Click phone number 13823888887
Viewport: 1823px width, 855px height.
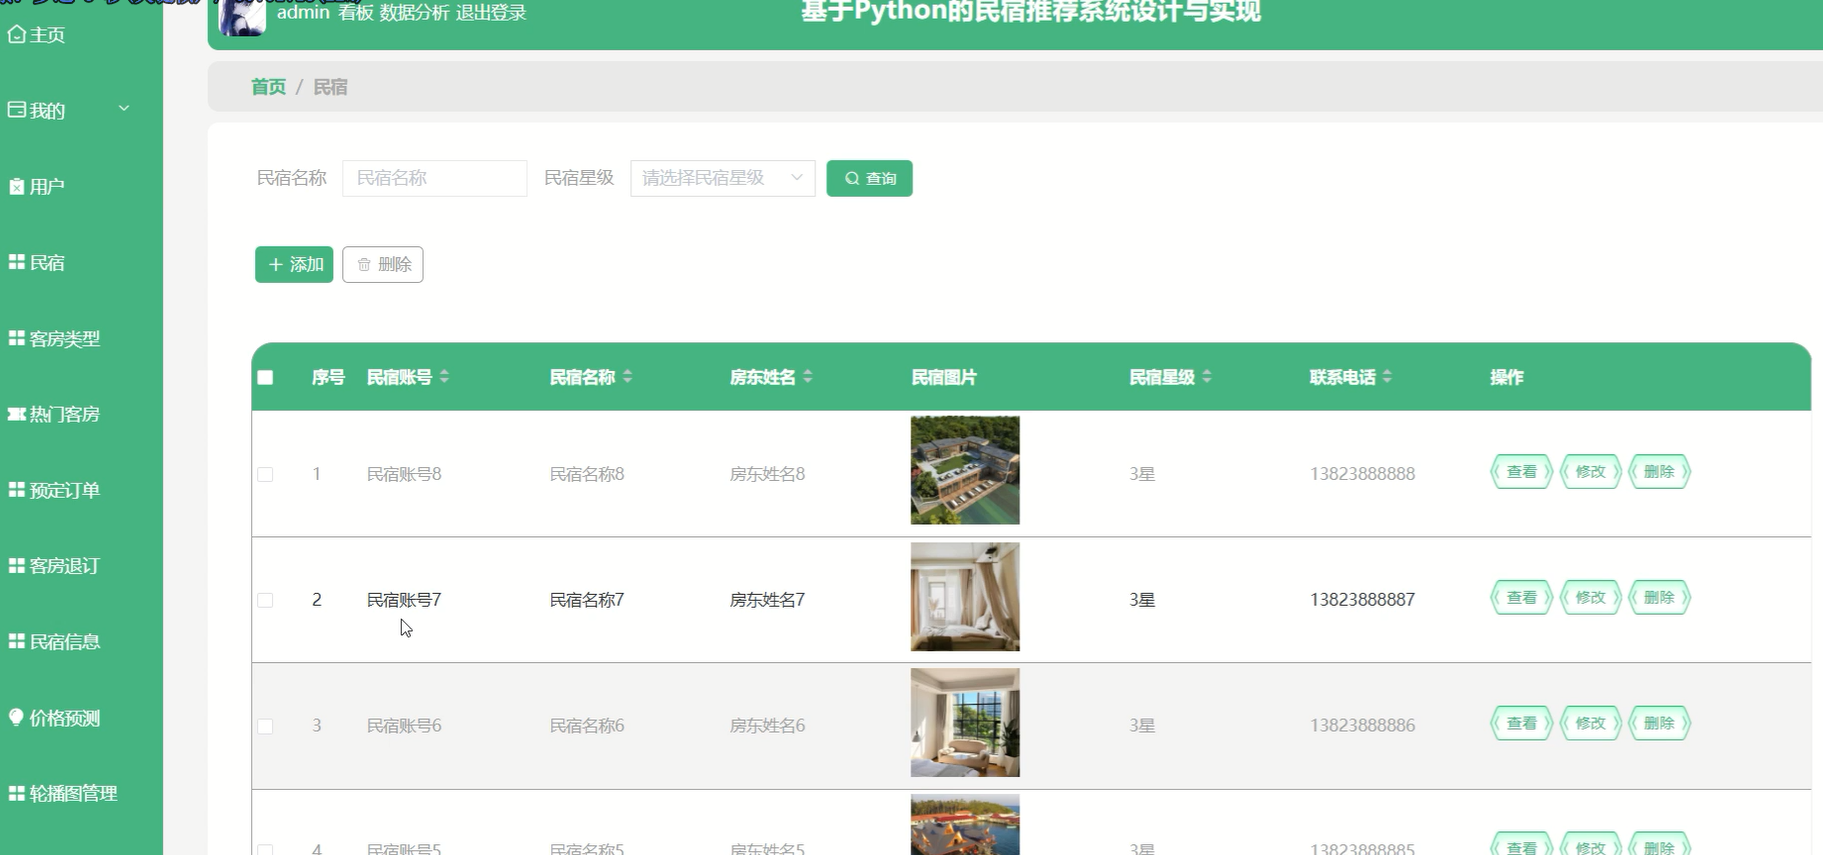[x=1362, y=600]
